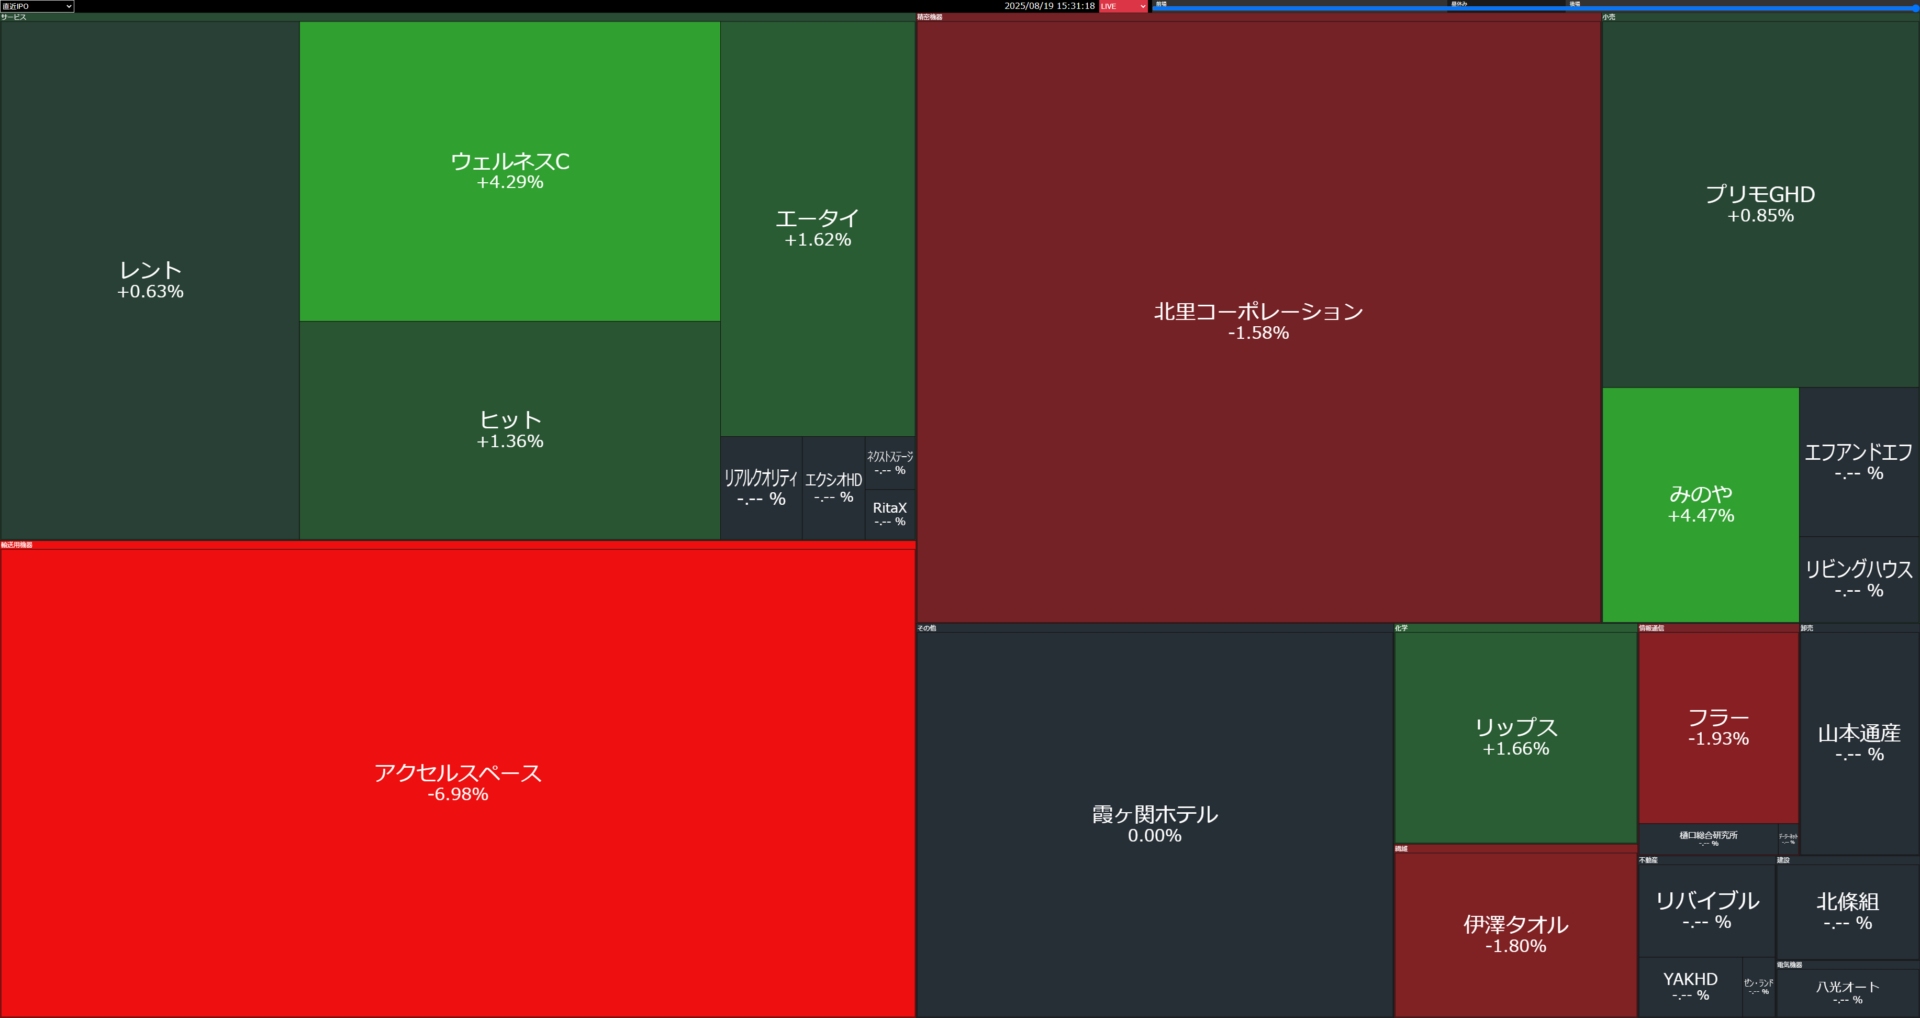Image resolution: width=1920 pixels, height=1018 pixels.
Task: Click the ゼン・ランド tile
Action: [x=1759, y=987]
